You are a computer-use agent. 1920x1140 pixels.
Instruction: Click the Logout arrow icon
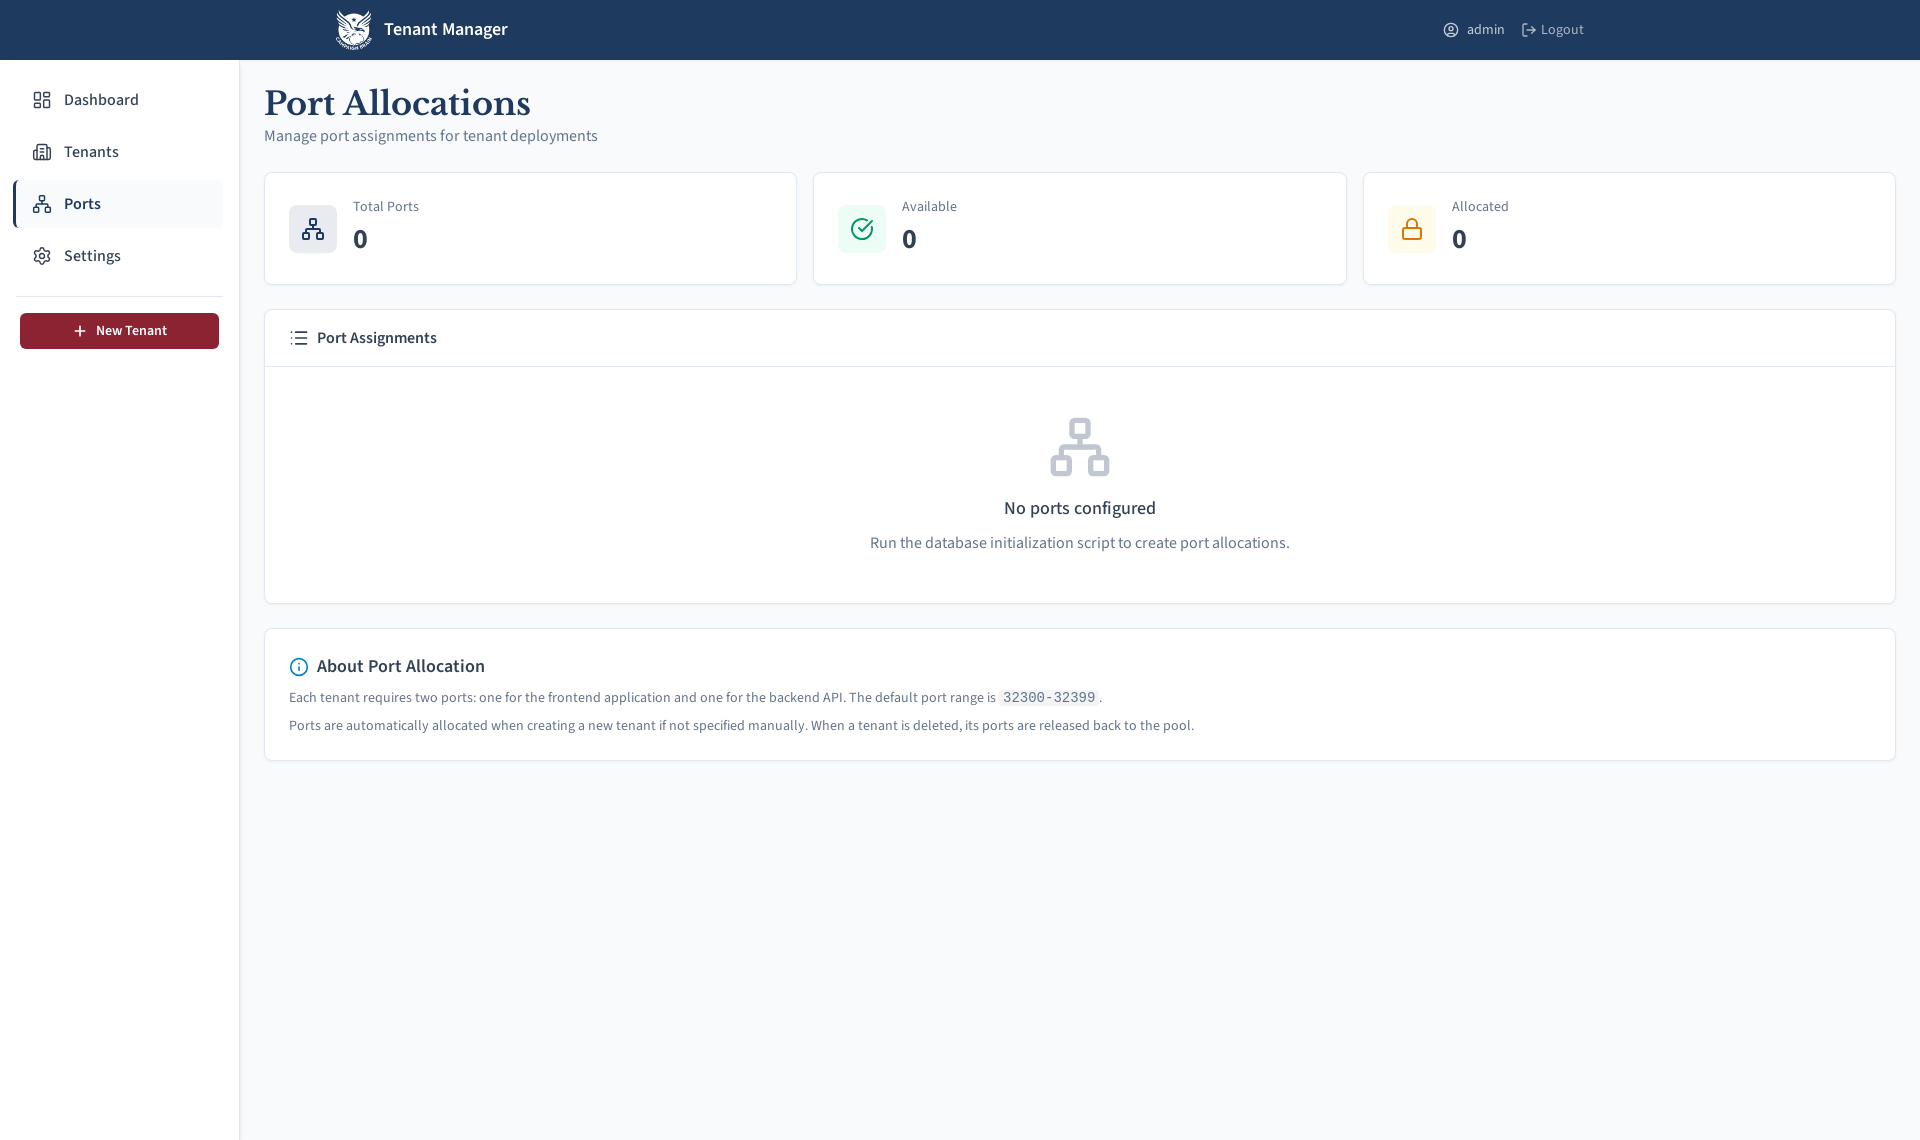1529,30
